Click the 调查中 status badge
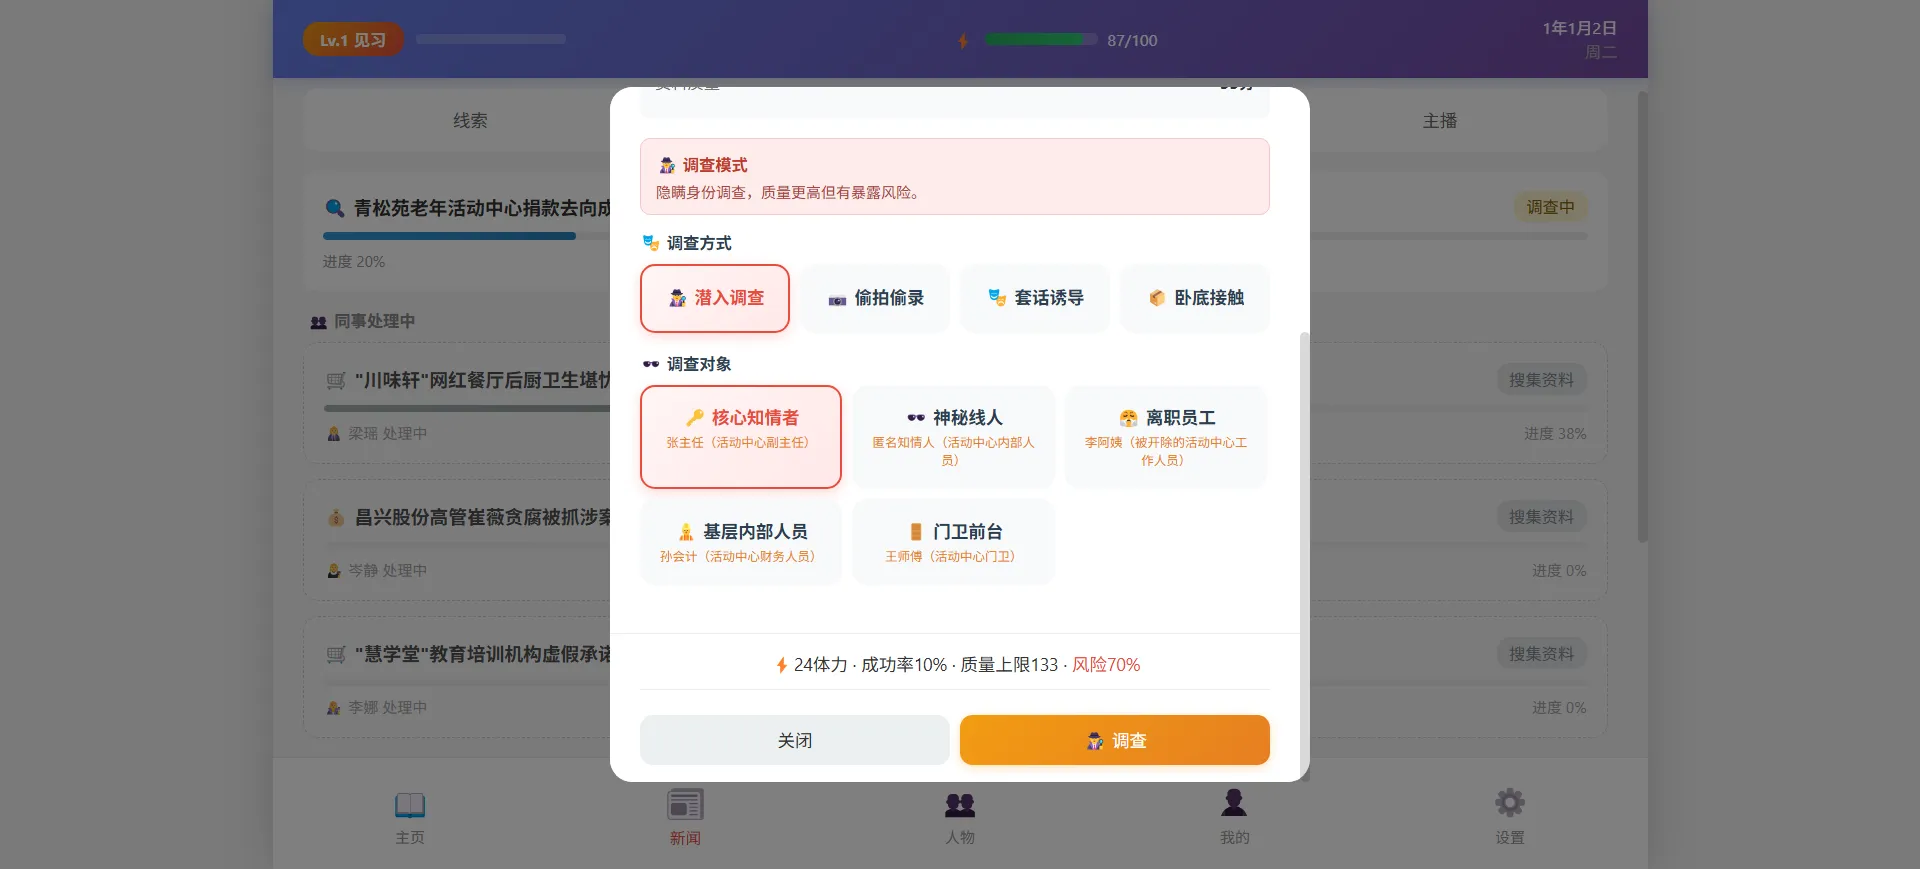The width and height of the screenshot is (1920, 869). pyautogui.click(x=1550, y=207)
